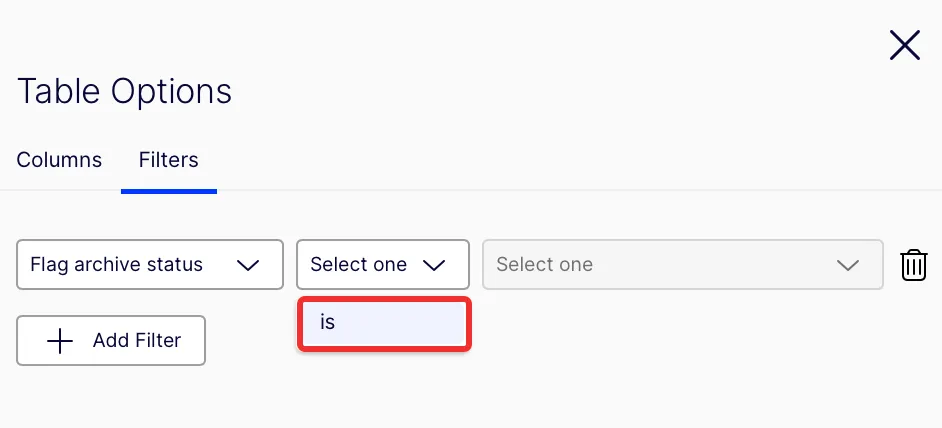Close the Table Options panel
The image size is (942, 428).
[904, 45]
